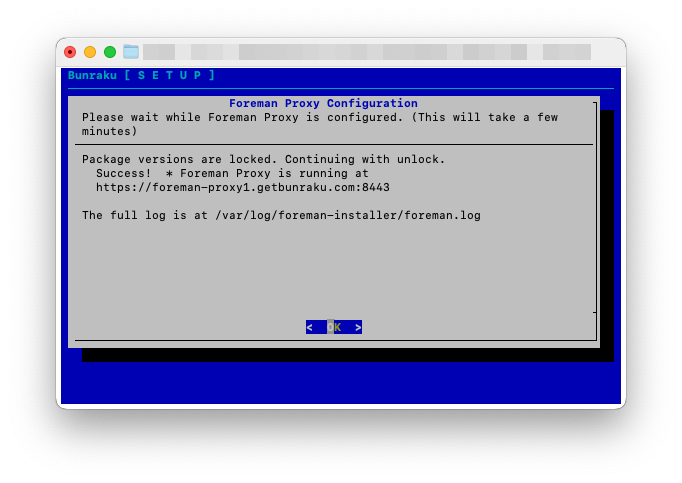Maximize window using green button
Screen dimensions: 682x483
click(110, 52)
